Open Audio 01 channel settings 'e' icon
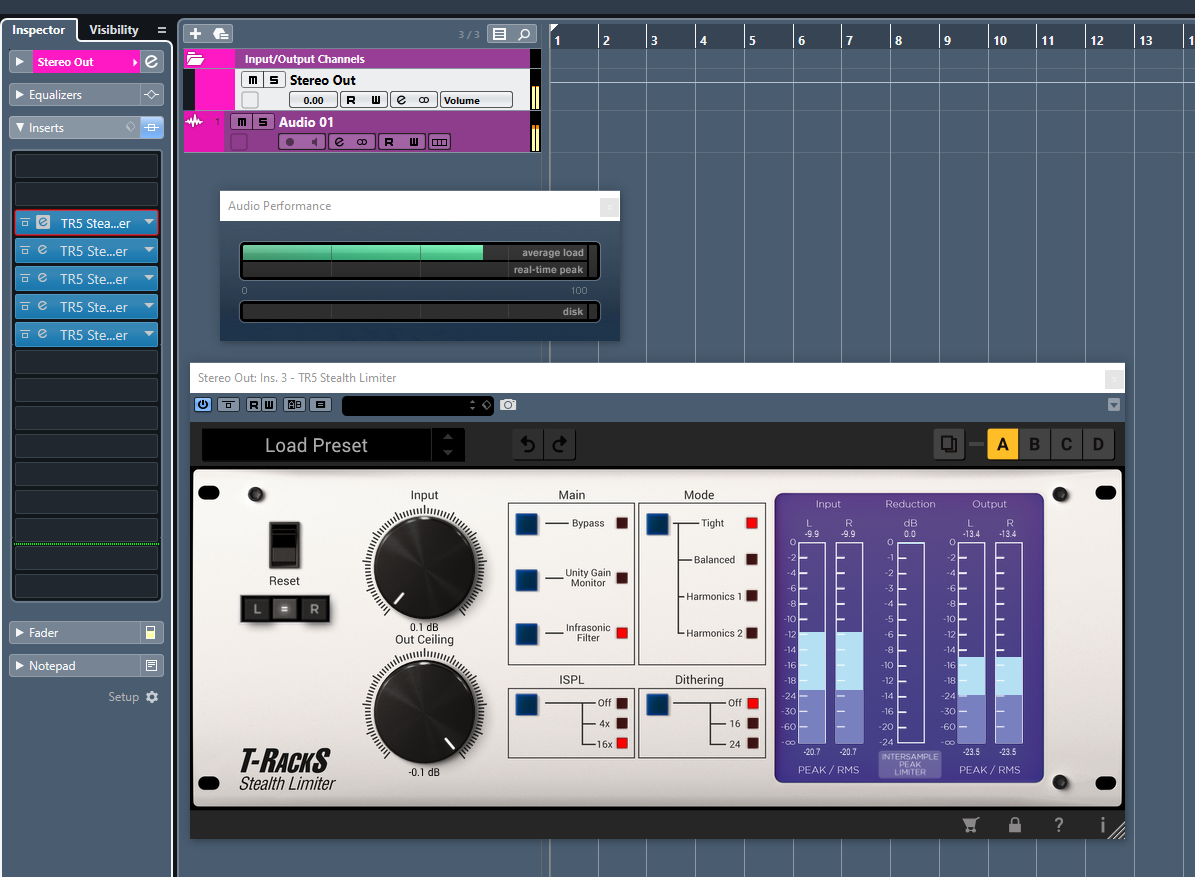The width and height of the screenshot is (1195, 877). [x=340, y=142]
